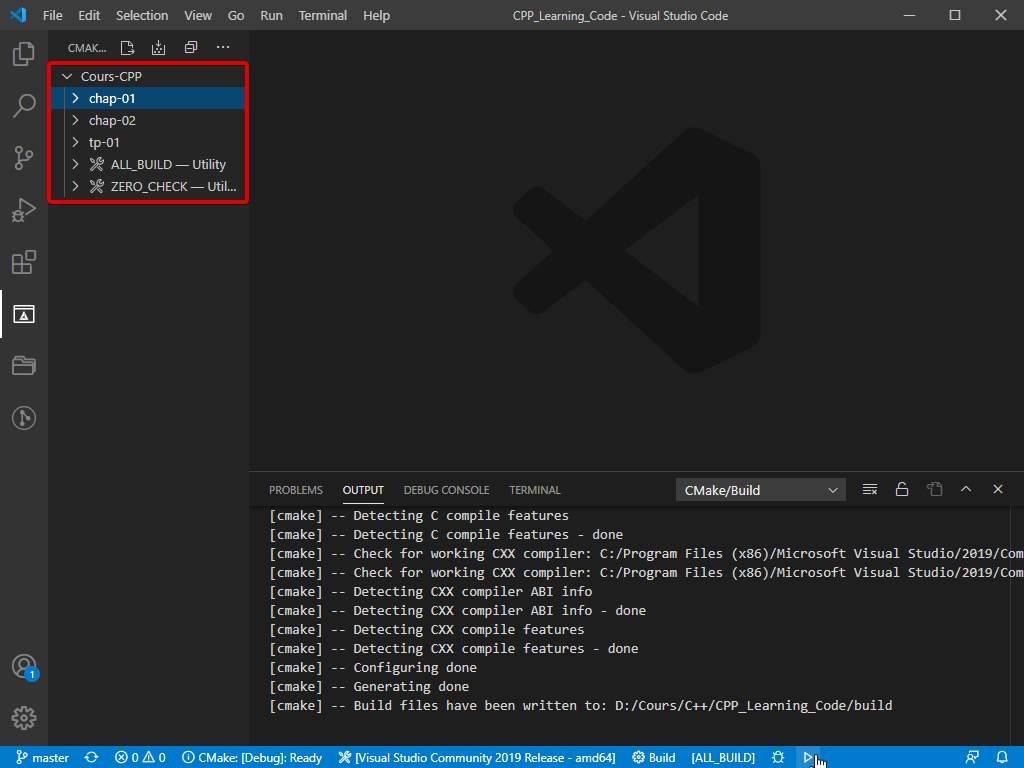
Task: Open the errors and warnings count in status bar
Action: [140, 758]
